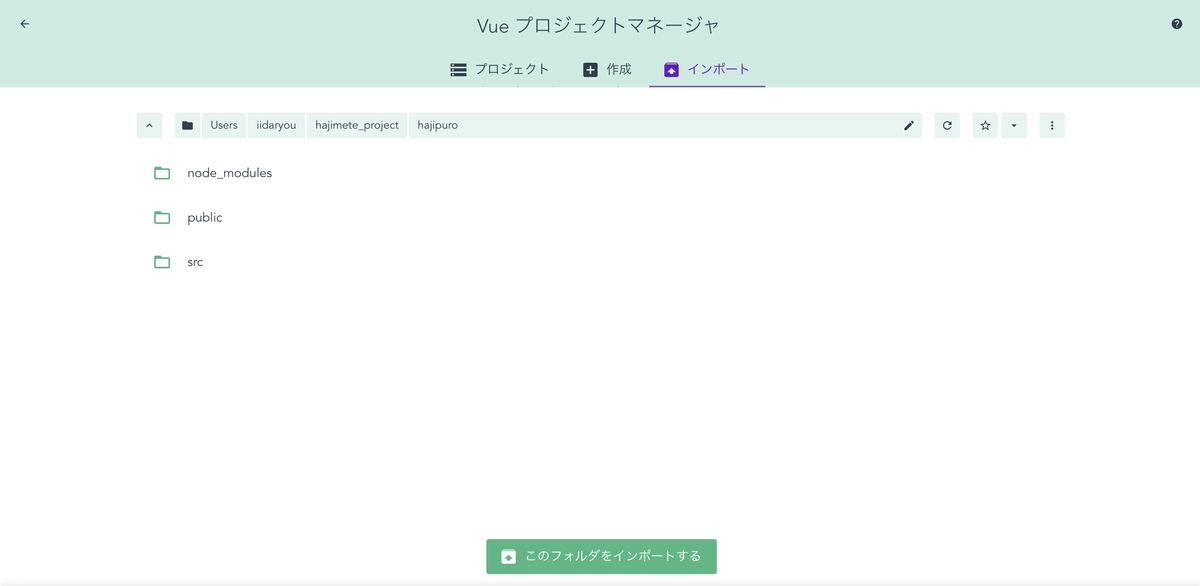Switch to 作成 tab
Image resolution: width=1200 pixels, height=586 pixels.
click(x=607, y=69)
